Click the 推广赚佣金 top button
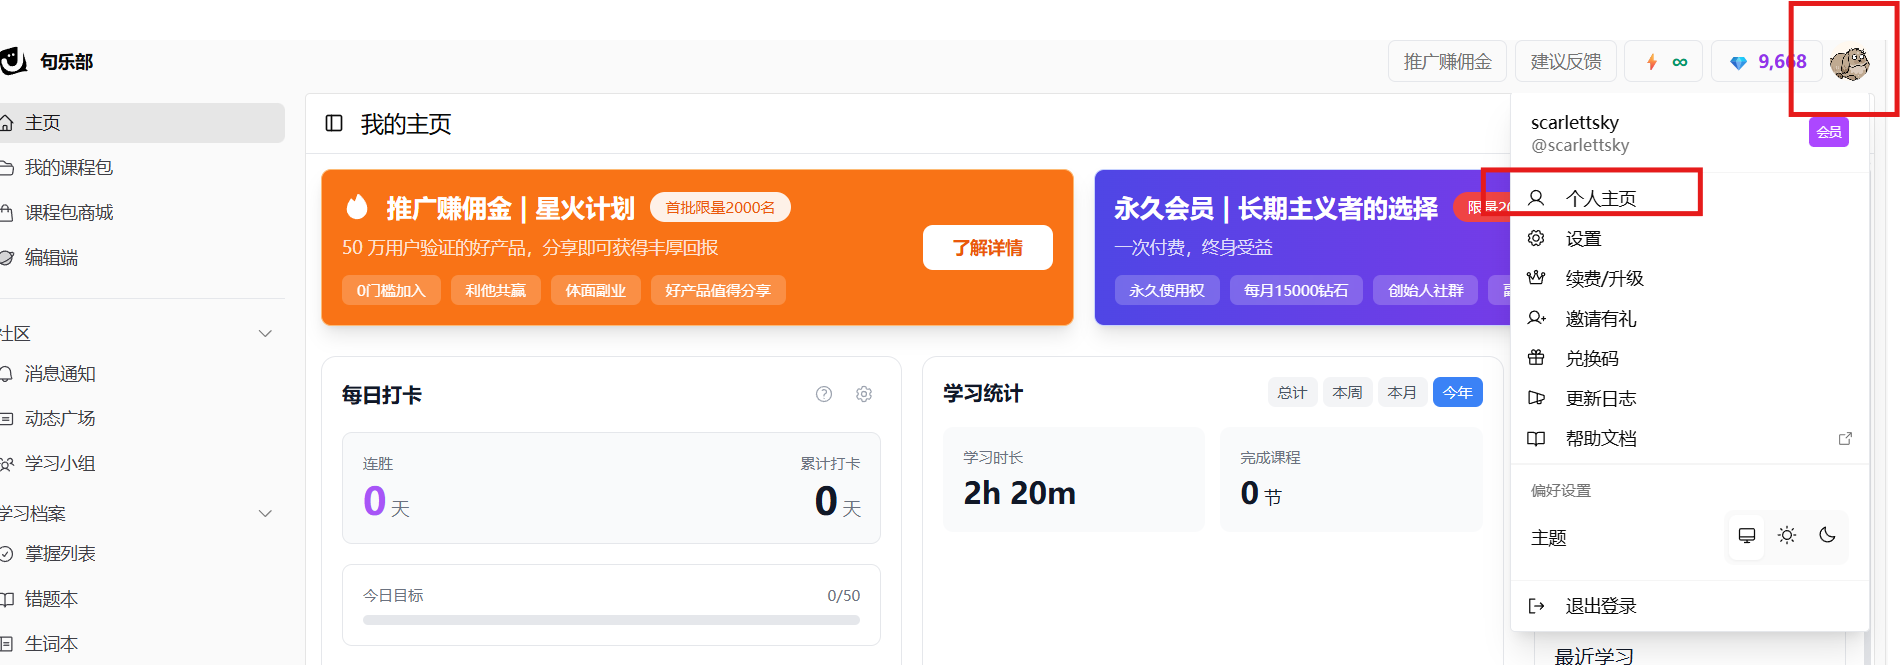 pyautogui.click(x=1447, y=62)
